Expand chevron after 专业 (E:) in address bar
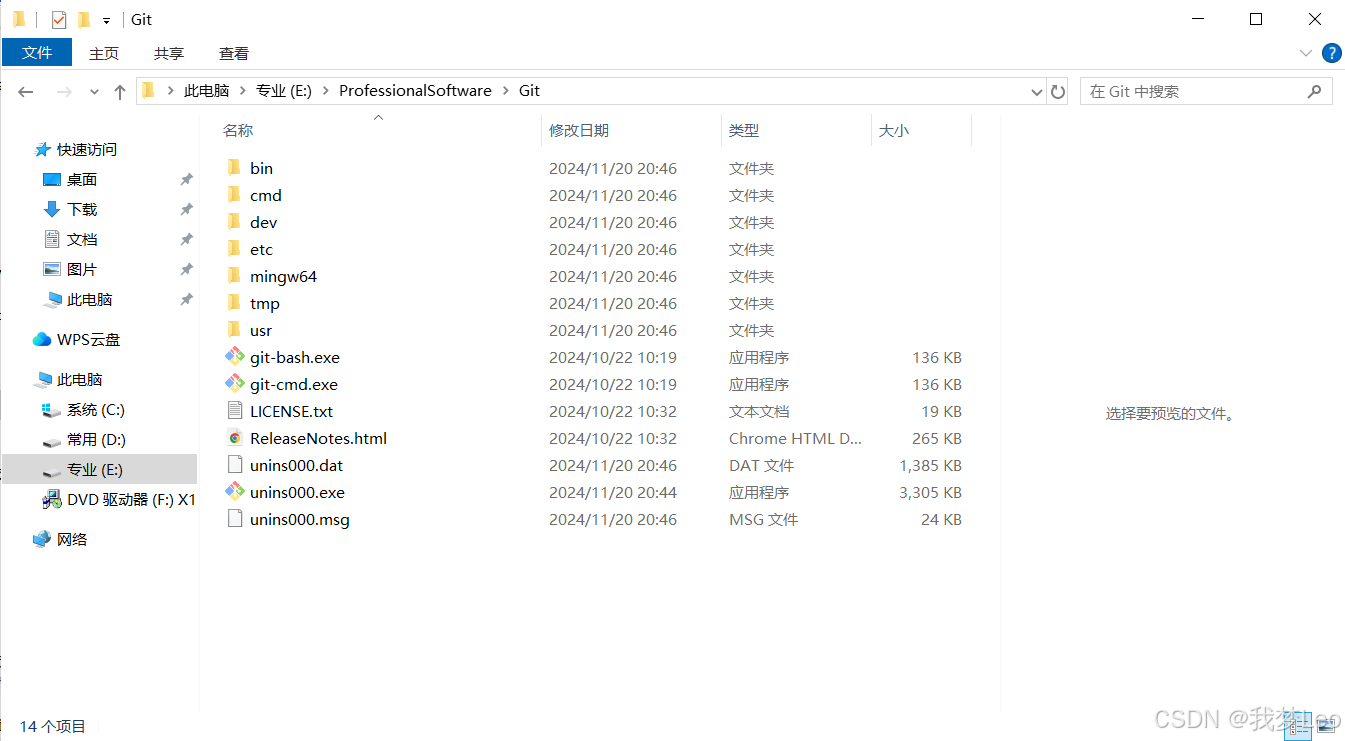The width and height of the screenshot is (1345, 741). pyautogui.click(x=325, y=91)
